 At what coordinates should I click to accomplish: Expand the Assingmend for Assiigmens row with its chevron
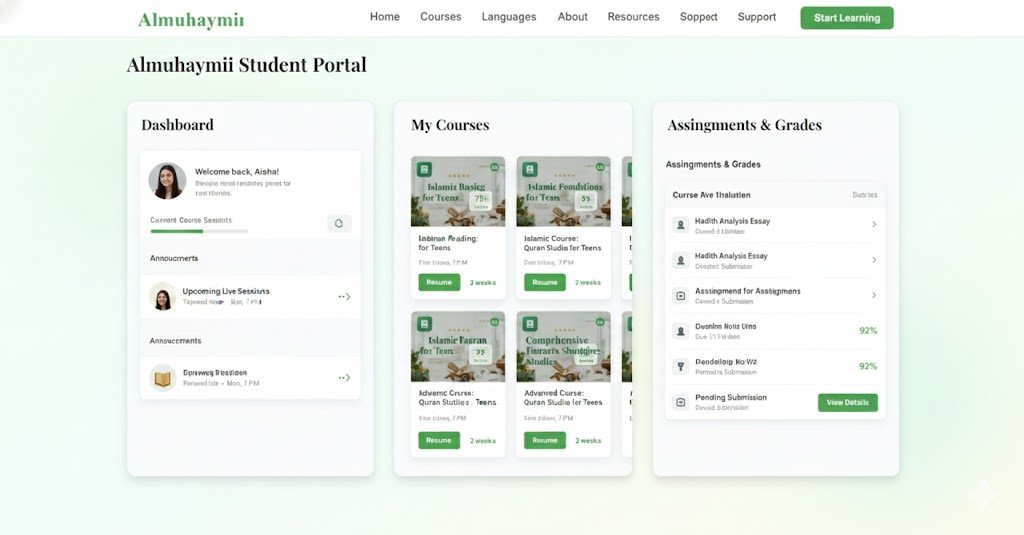[874, 295]
